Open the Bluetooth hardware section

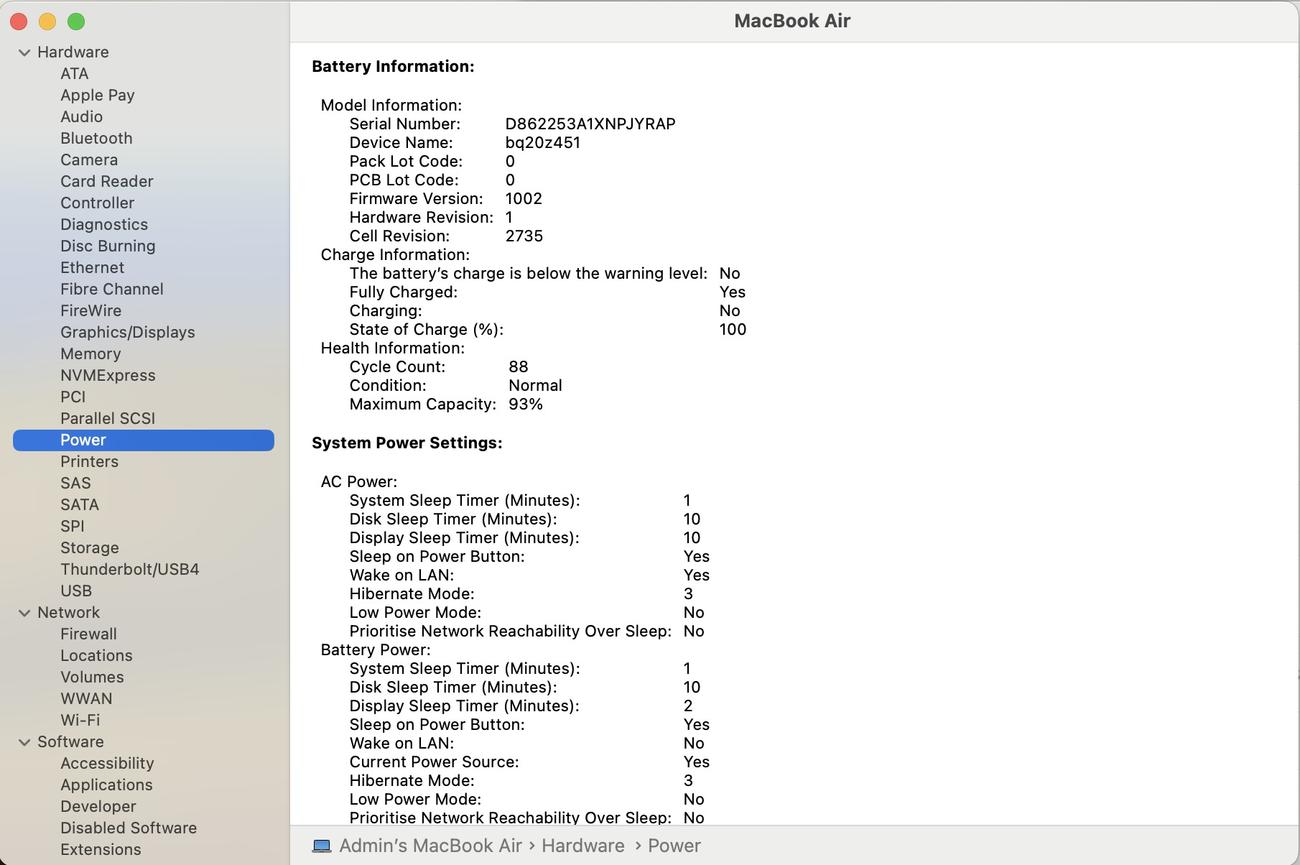pyautogui.click(x=96, y=138)
